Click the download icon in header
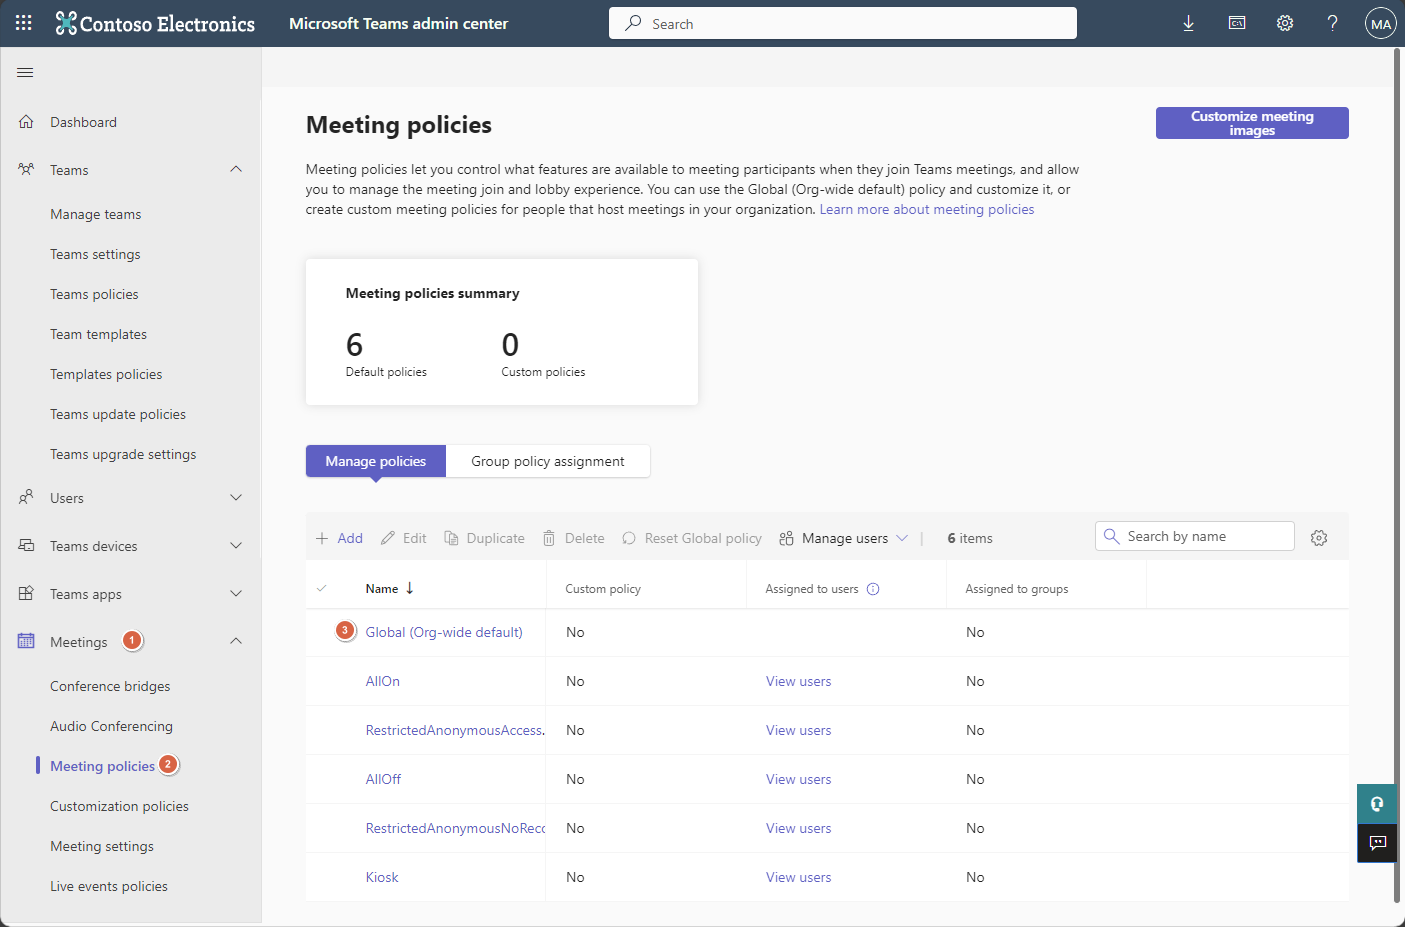Screen dimensions: 1405x927 (1189, 23)
